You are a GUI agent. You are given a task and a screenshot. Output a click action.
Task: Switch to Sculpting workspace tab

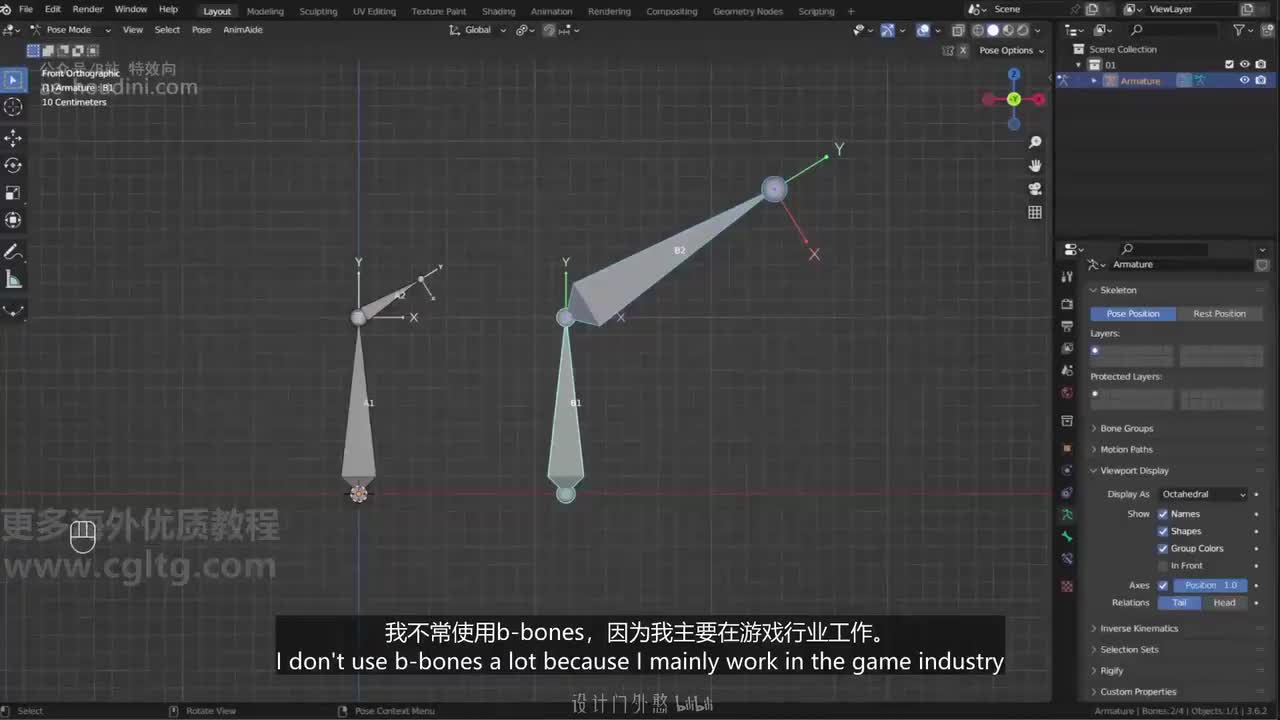(x=318, y=11)
